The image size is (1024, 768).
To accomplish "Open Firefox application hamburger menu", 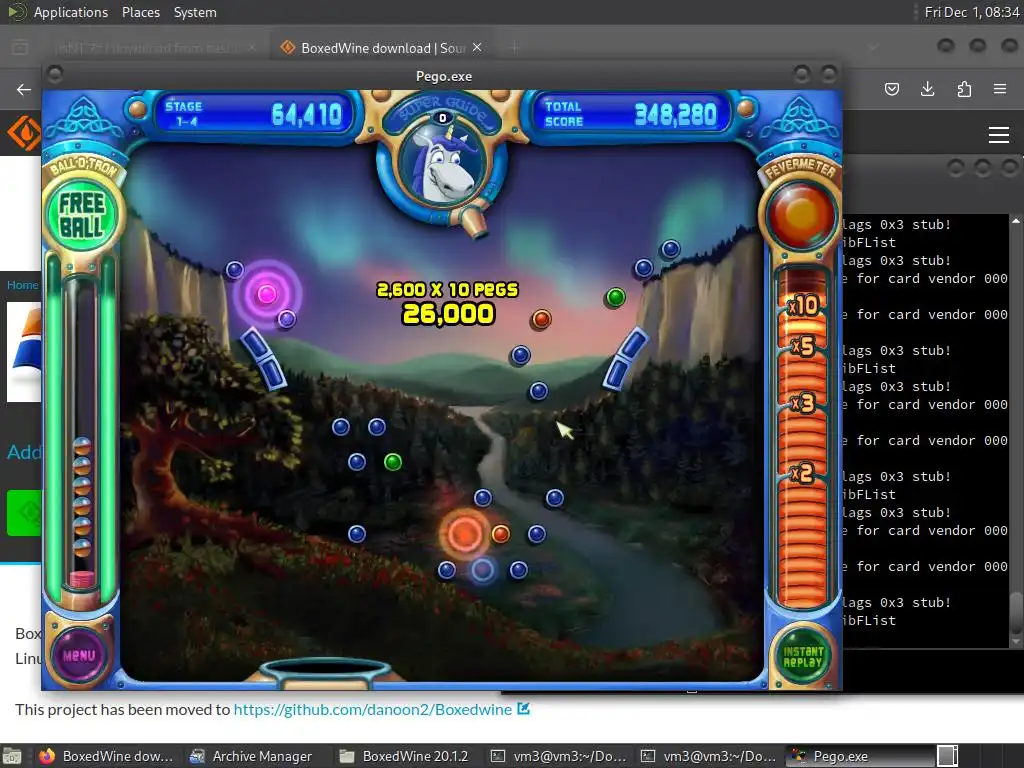I will [1000, 89].
